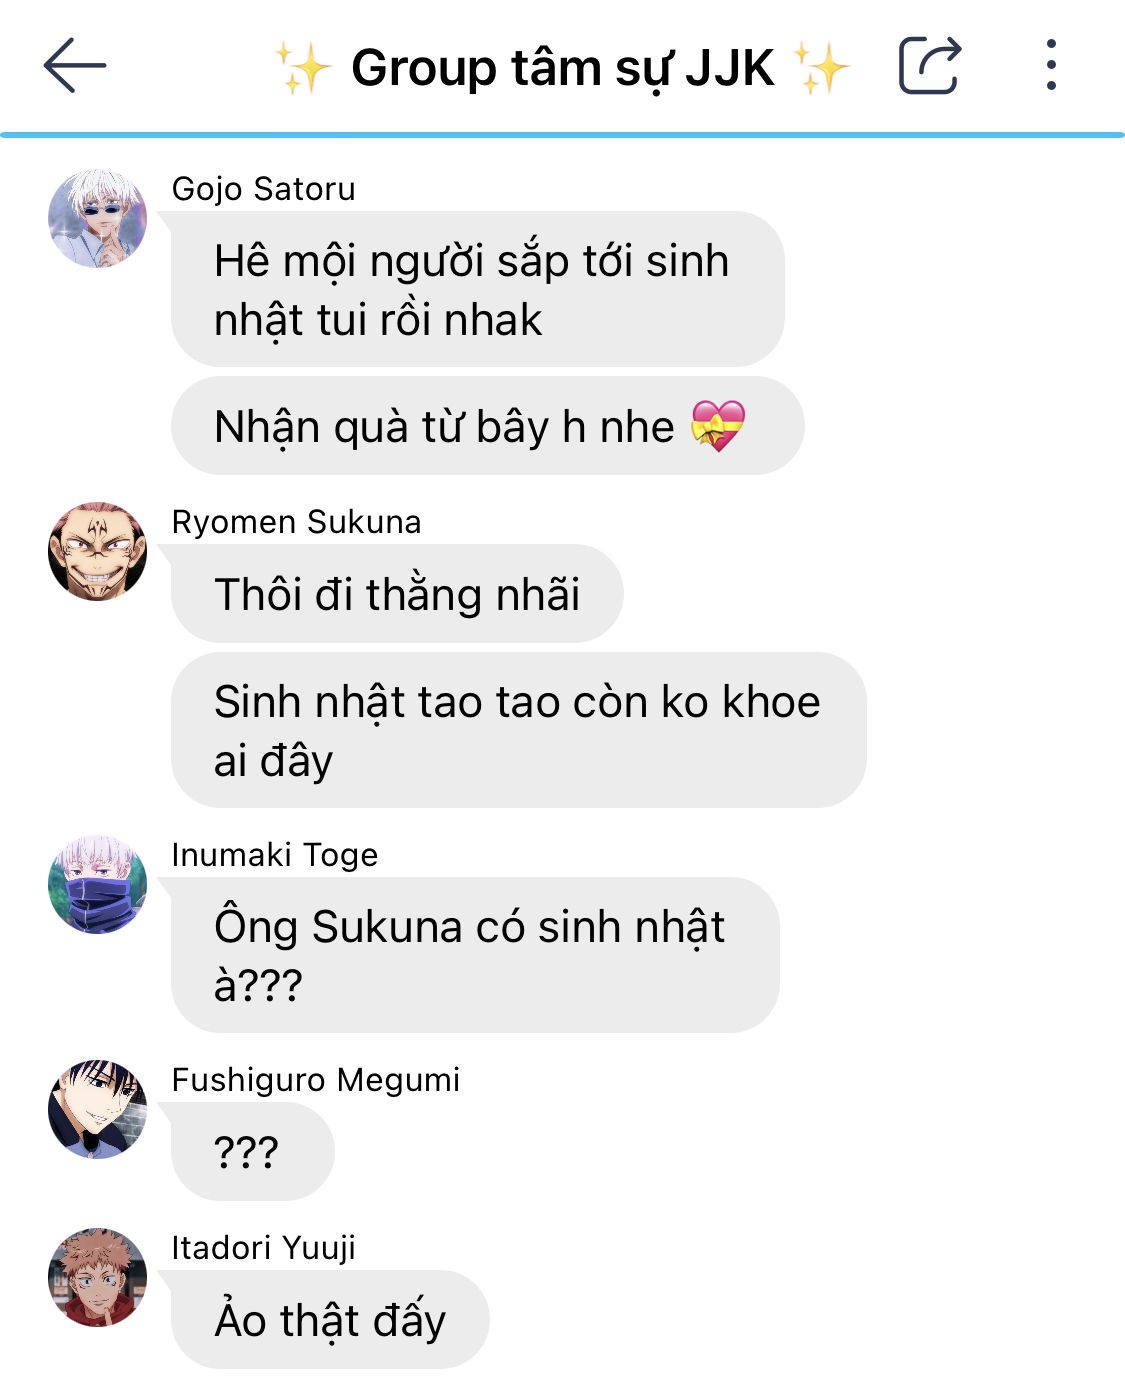Tap the heart gift emoji in Gojo's message

click(x=718, y=426)
